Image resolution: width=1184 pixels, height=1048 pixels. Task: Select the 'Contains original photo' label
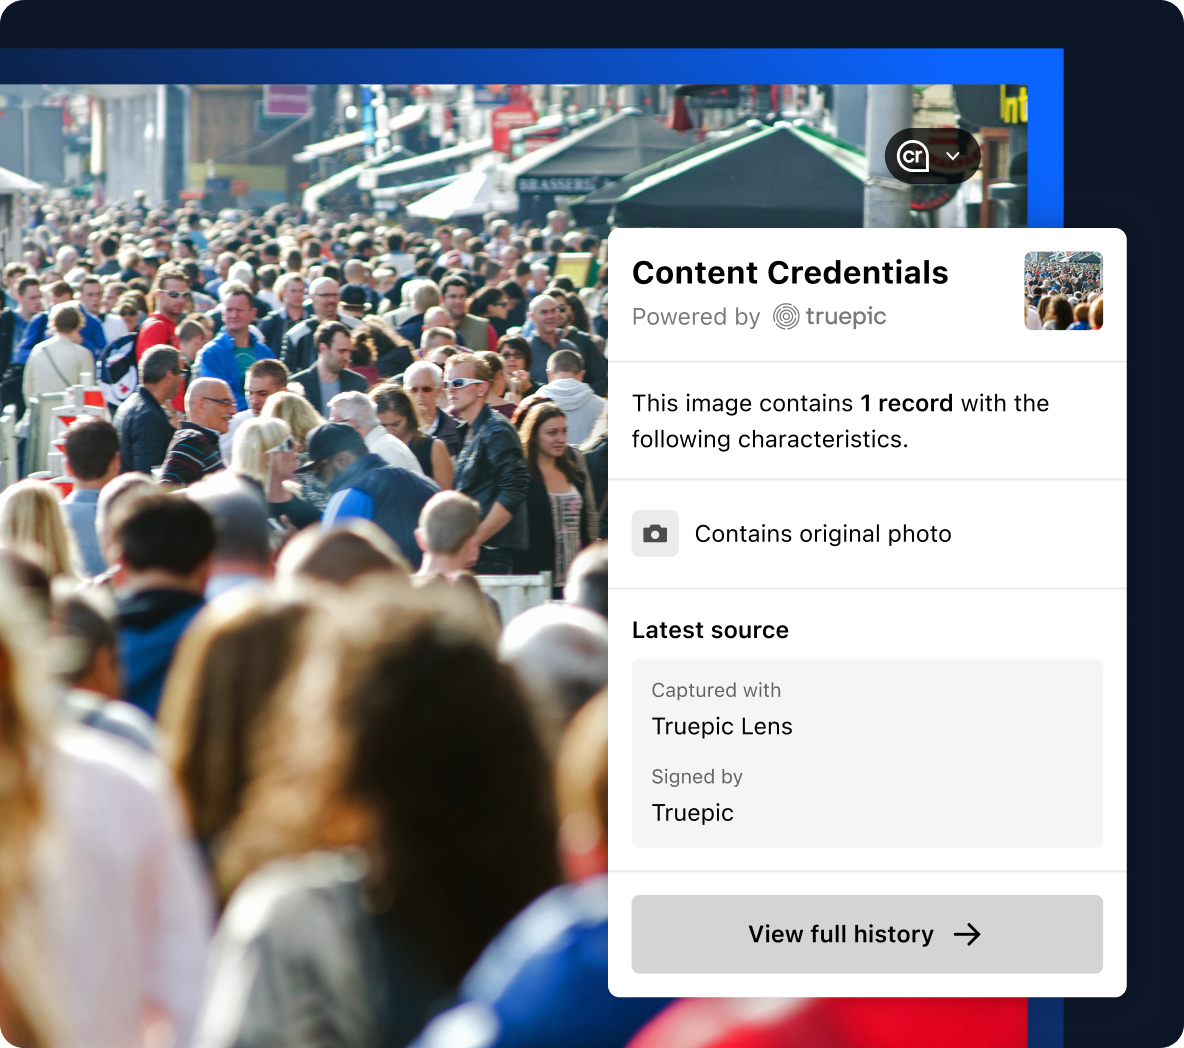(823, 534)
